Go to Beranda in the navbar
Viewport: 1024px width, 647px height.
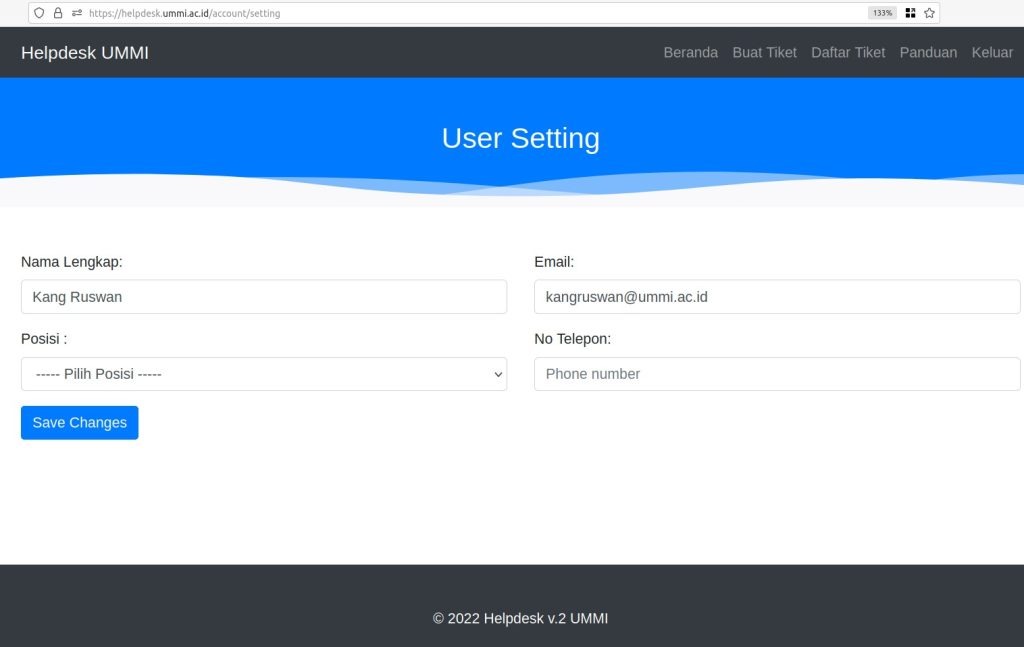pos(690,52)
